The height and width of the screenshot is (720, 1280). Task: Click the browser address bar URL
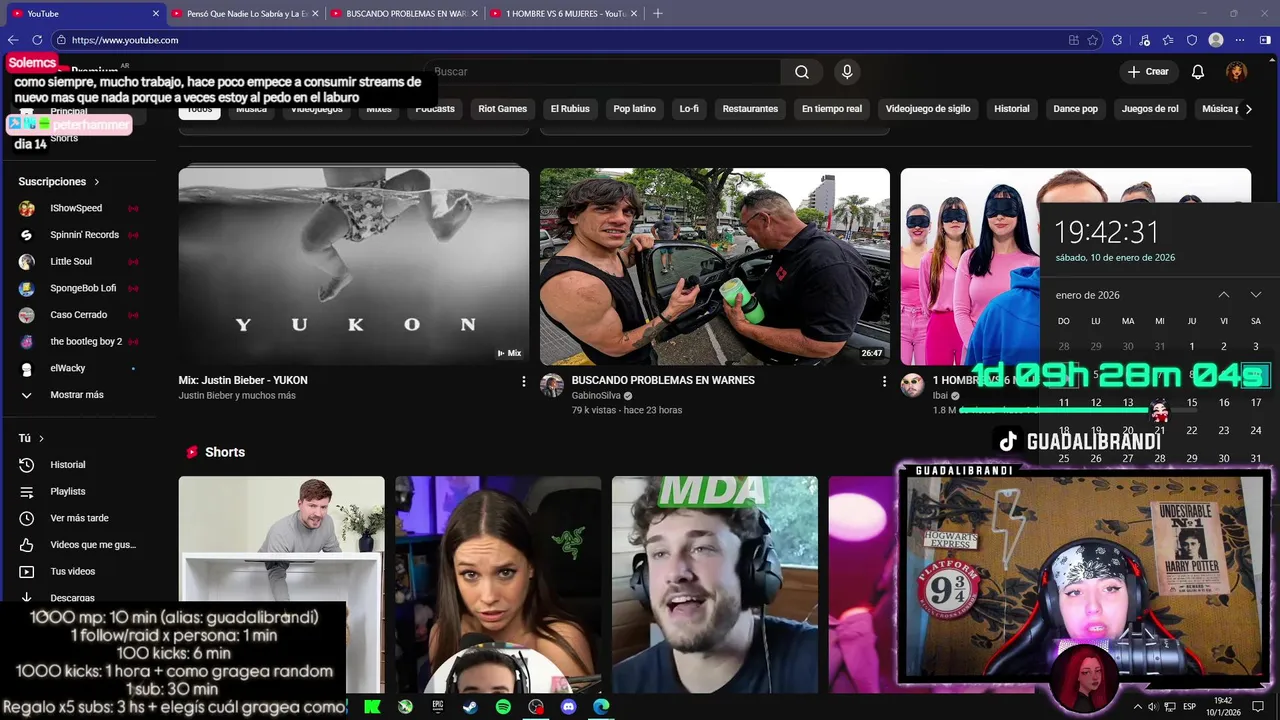125,40
